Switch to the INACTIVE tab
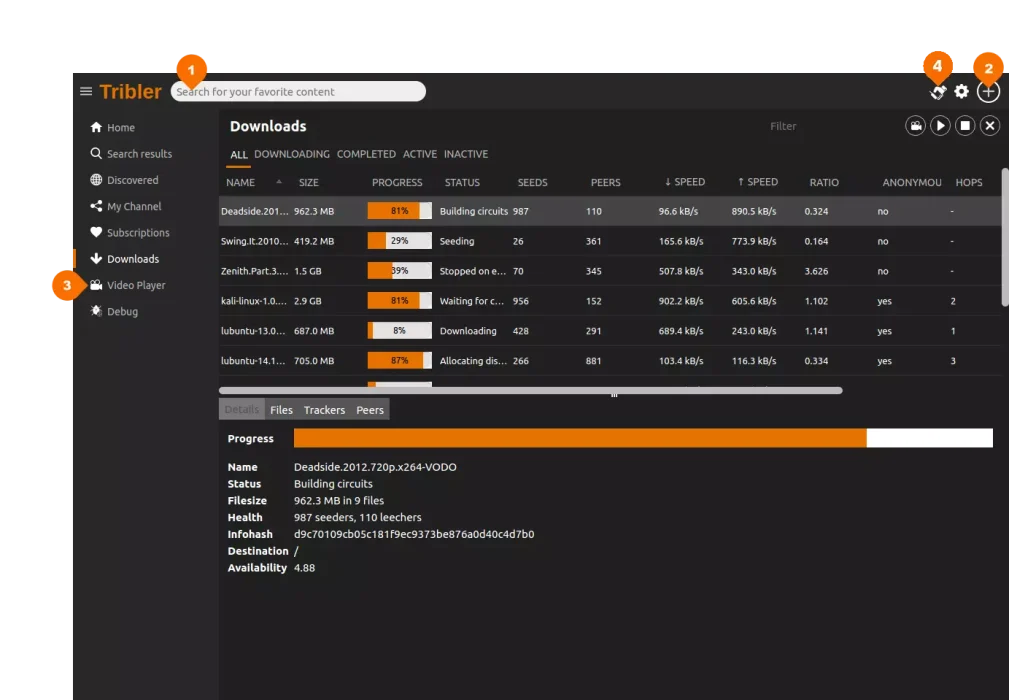This screenshot has width=1009, height=700. (x=466, y=154)
